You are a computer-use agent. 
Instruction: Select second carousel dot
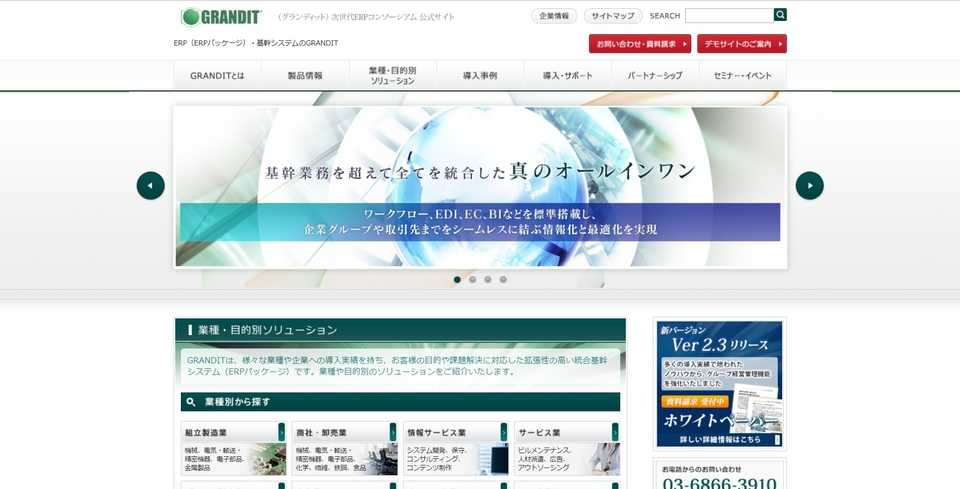473,280
